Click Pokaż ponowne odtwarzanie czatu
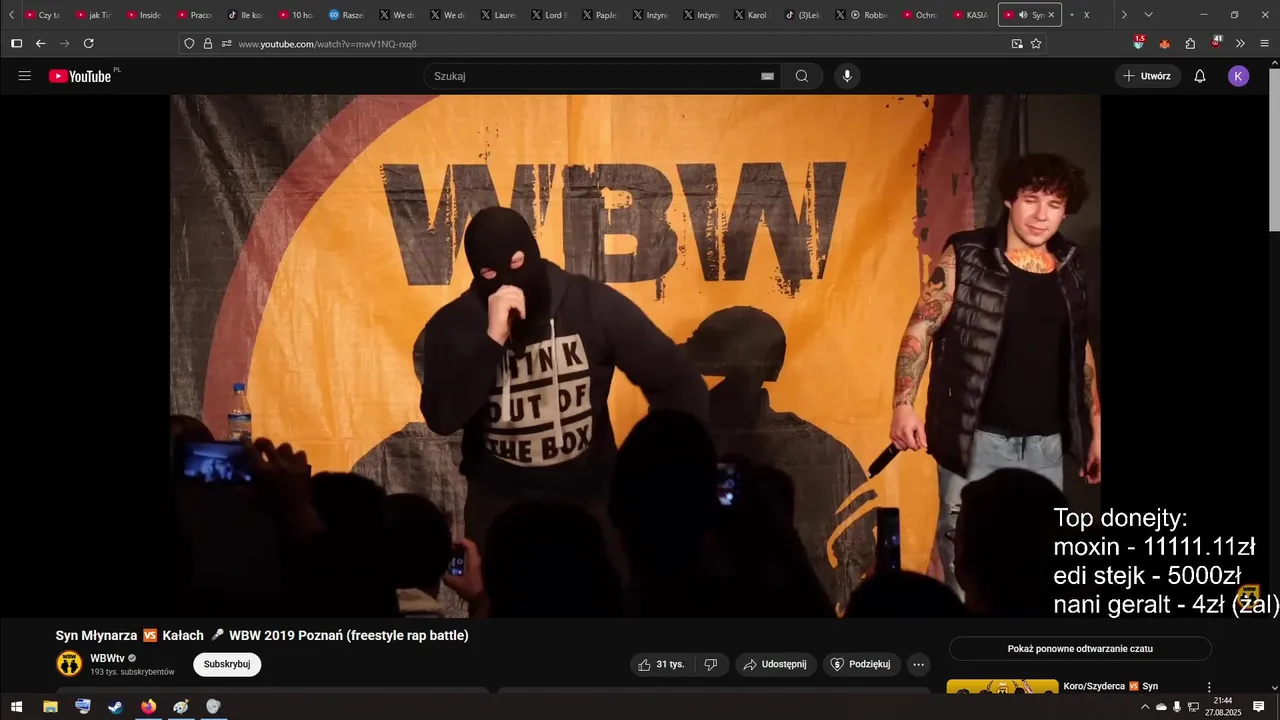 pos(1080,649)
